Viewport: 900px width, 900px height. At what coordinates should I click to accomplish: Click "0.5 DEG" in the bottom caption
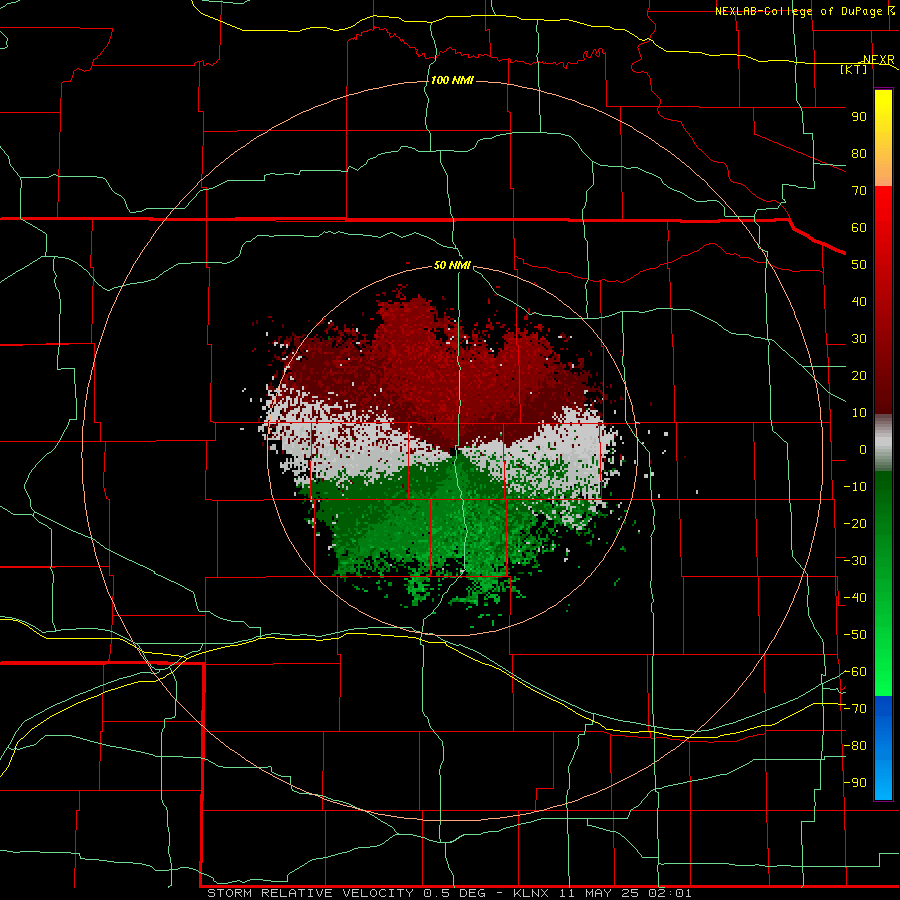coord(455,893)
